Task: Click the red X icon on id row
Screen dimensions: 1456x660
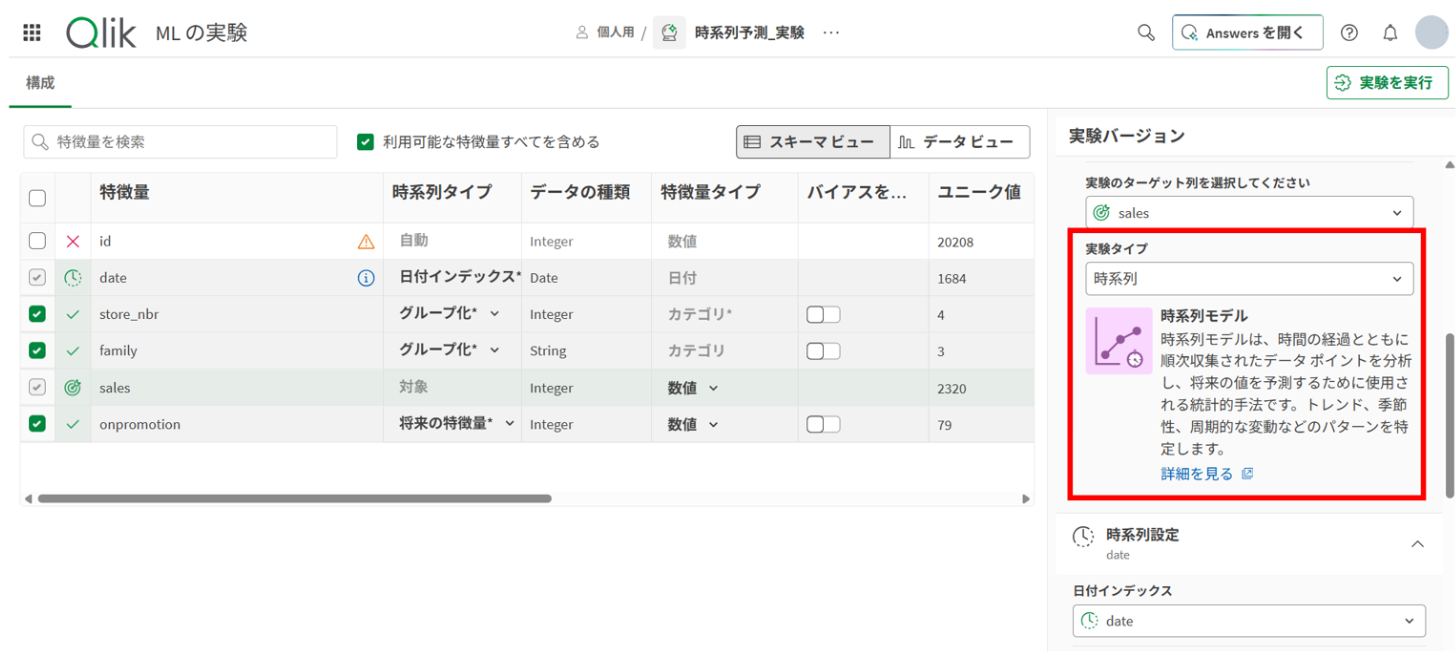Action: (x=72, y=241)
